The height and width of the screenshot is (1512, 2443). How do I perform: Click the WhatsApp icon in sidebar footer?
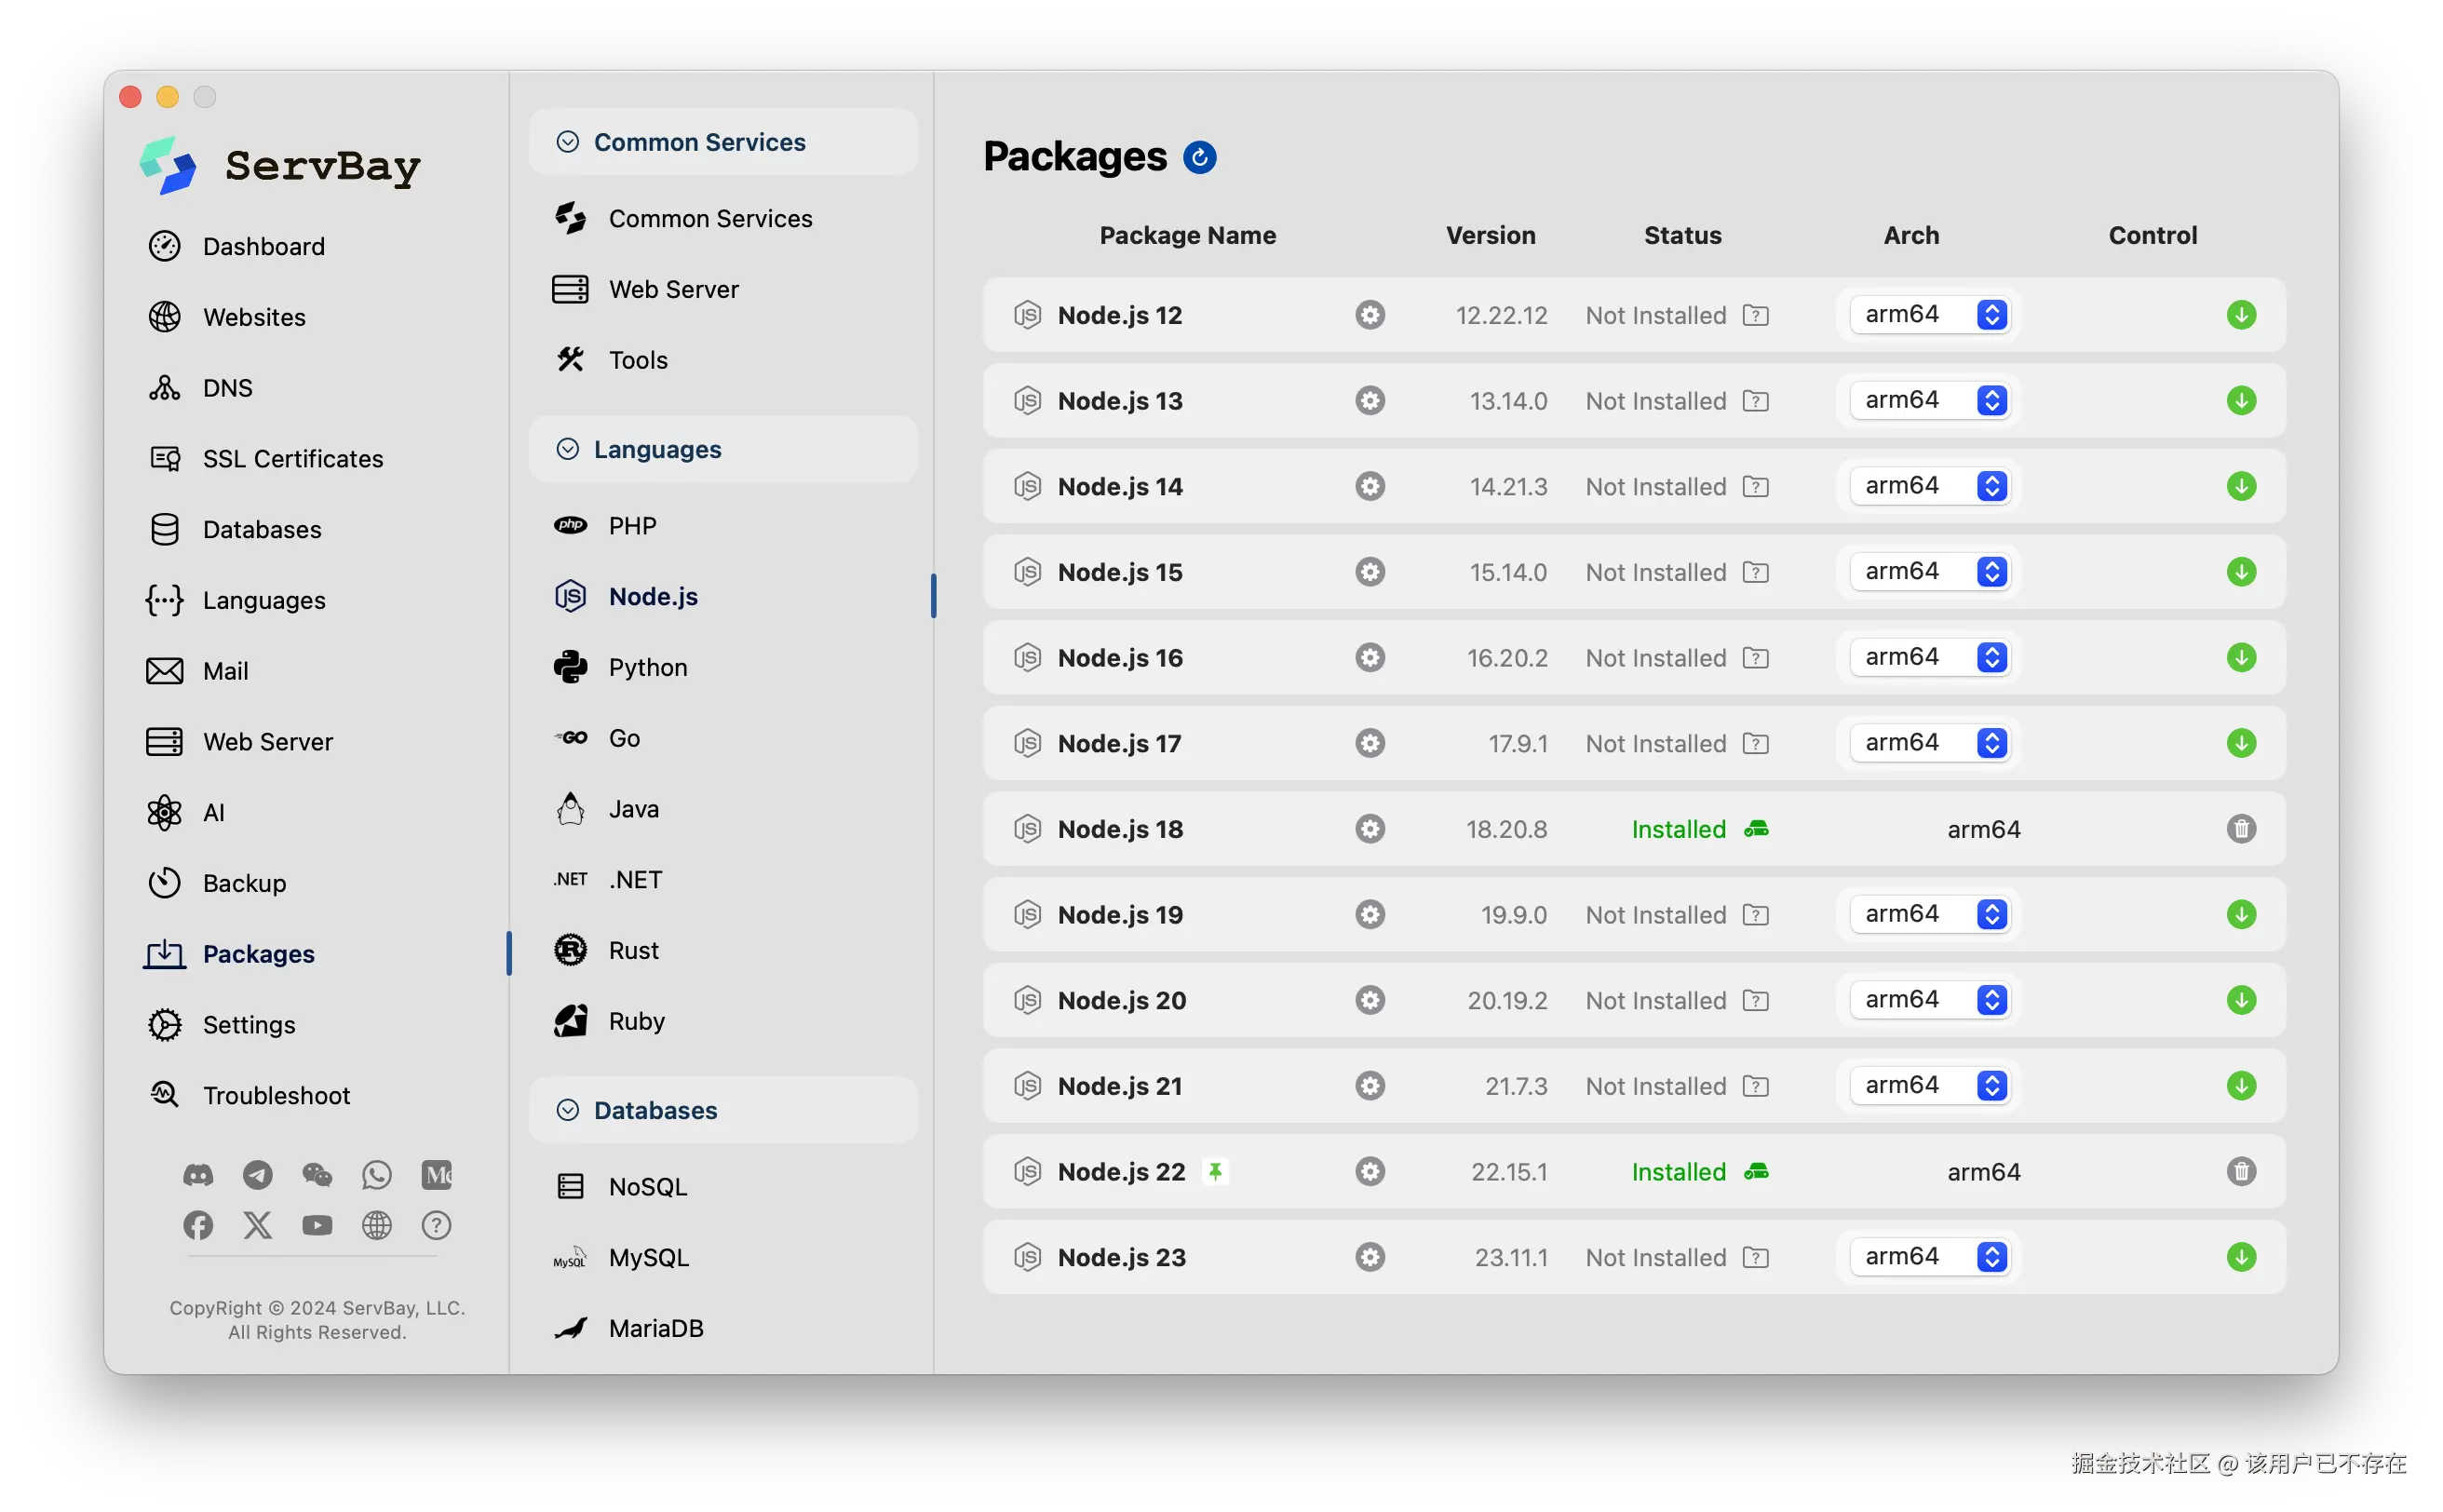click(376, 1175)
